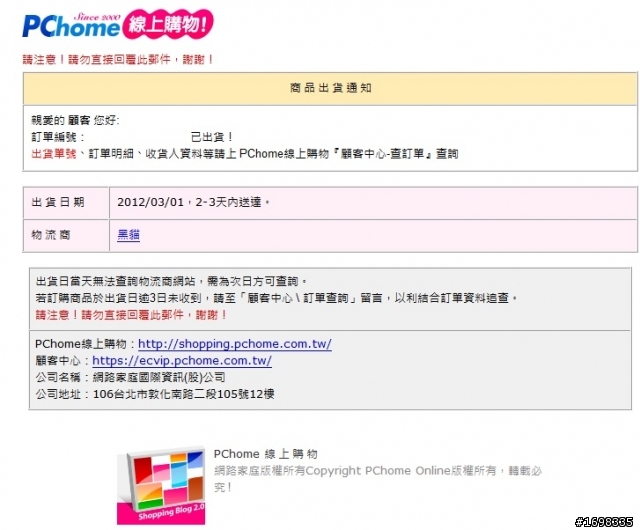Click the red top warning 請勿直接回覆此郵件
Viewport: 640px width, 530px height.
tap(118, 60)
